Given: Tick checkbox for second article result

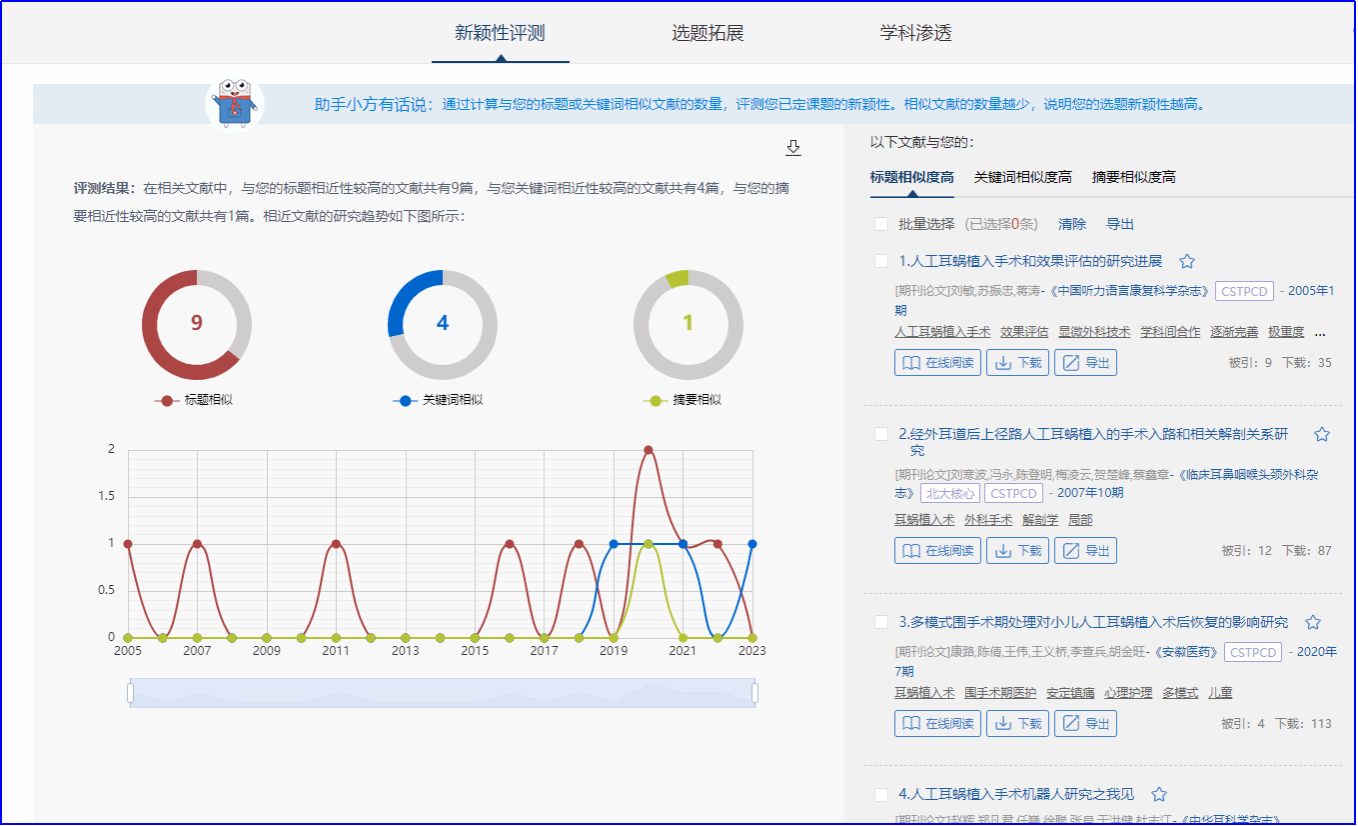Looking at the screenshot, I should [881, 435].
